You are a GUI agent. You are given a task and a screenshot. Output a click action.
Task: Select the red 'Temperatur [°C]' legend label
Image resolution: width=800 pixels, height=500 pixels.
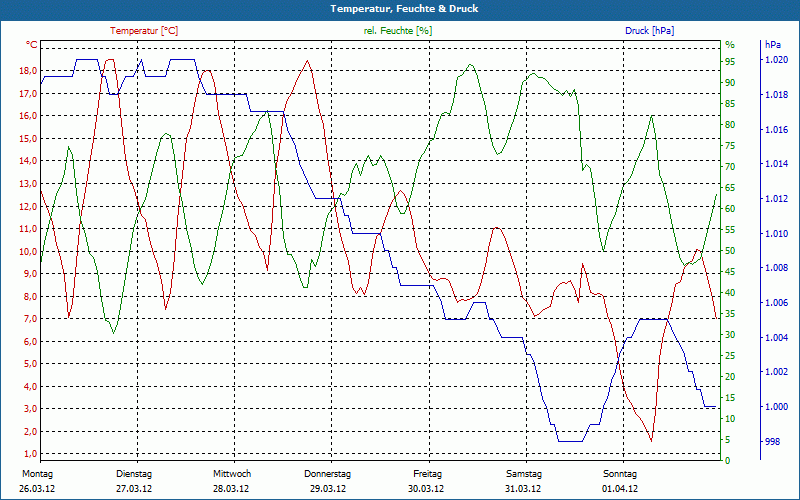144,31
